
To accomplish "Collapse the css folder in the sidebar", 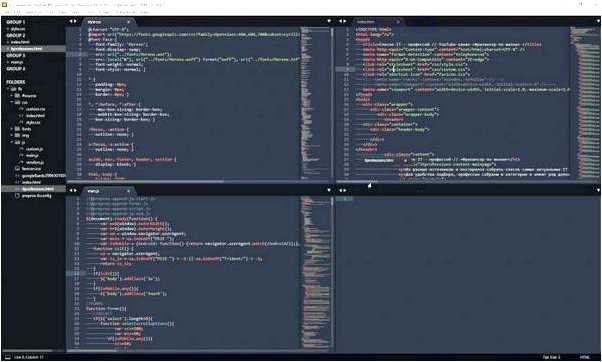I will pyautogui.click(x=12, y=102).
